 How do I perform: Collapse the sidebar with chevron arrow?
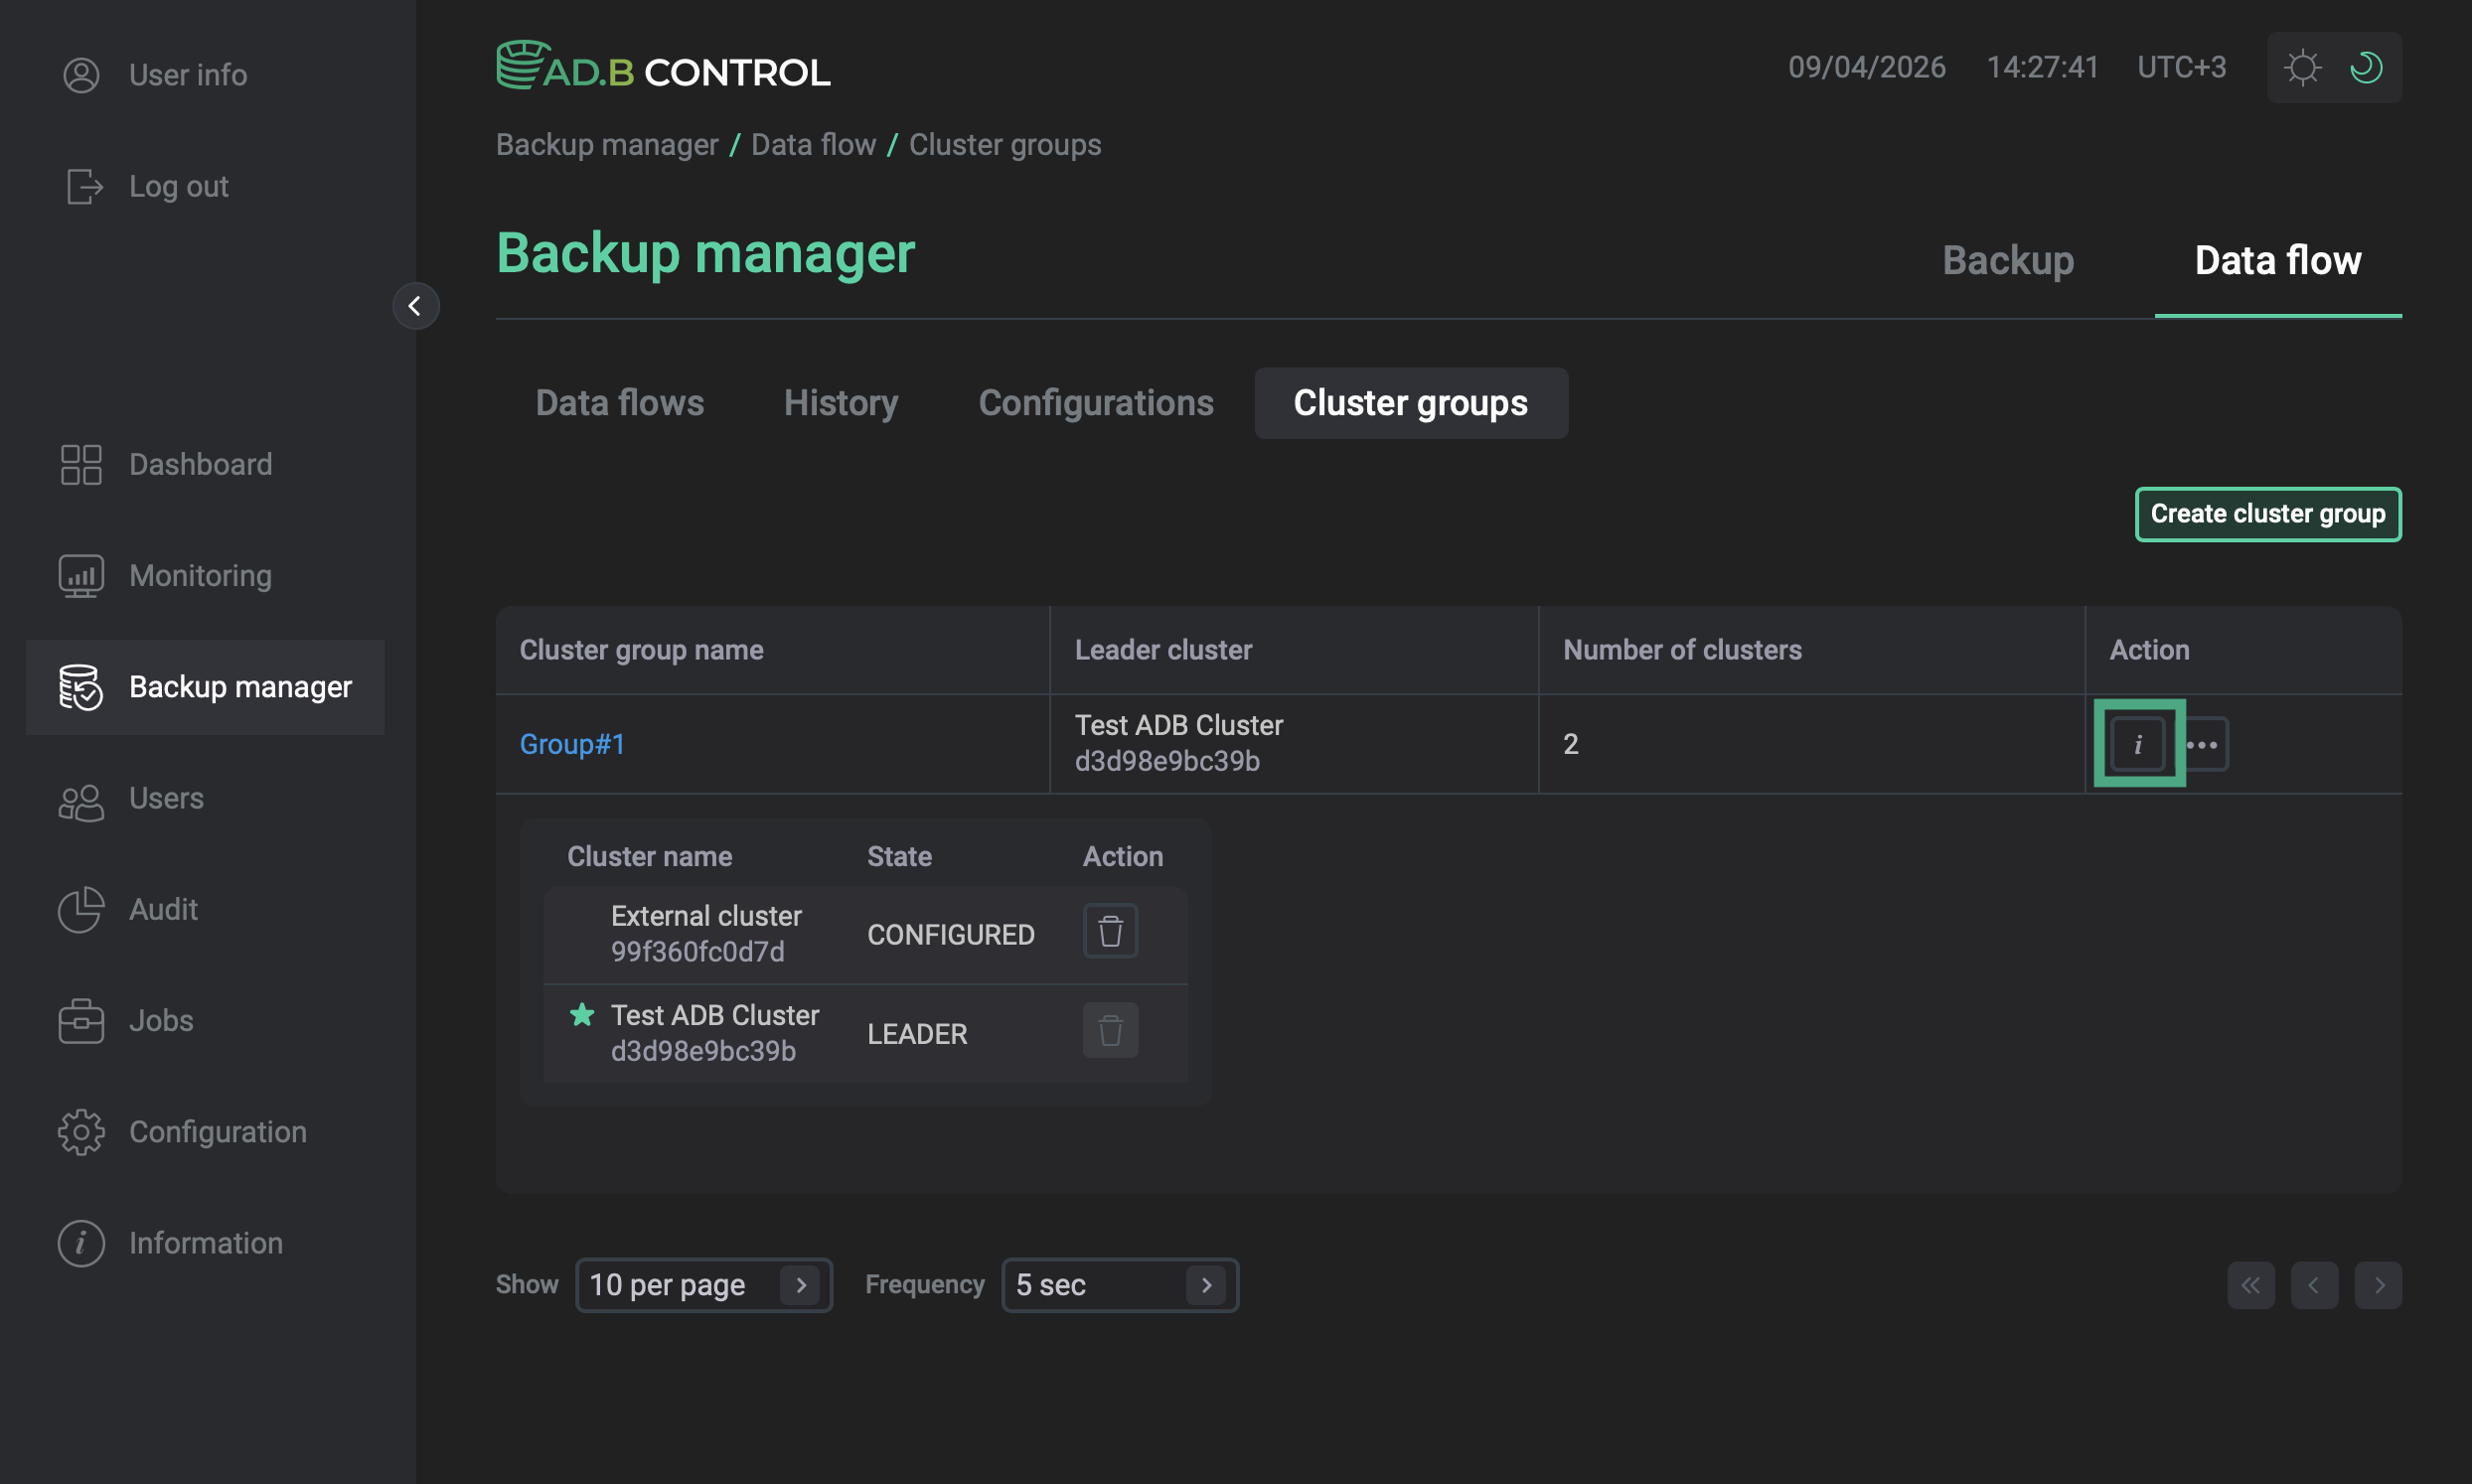[416, 306]
